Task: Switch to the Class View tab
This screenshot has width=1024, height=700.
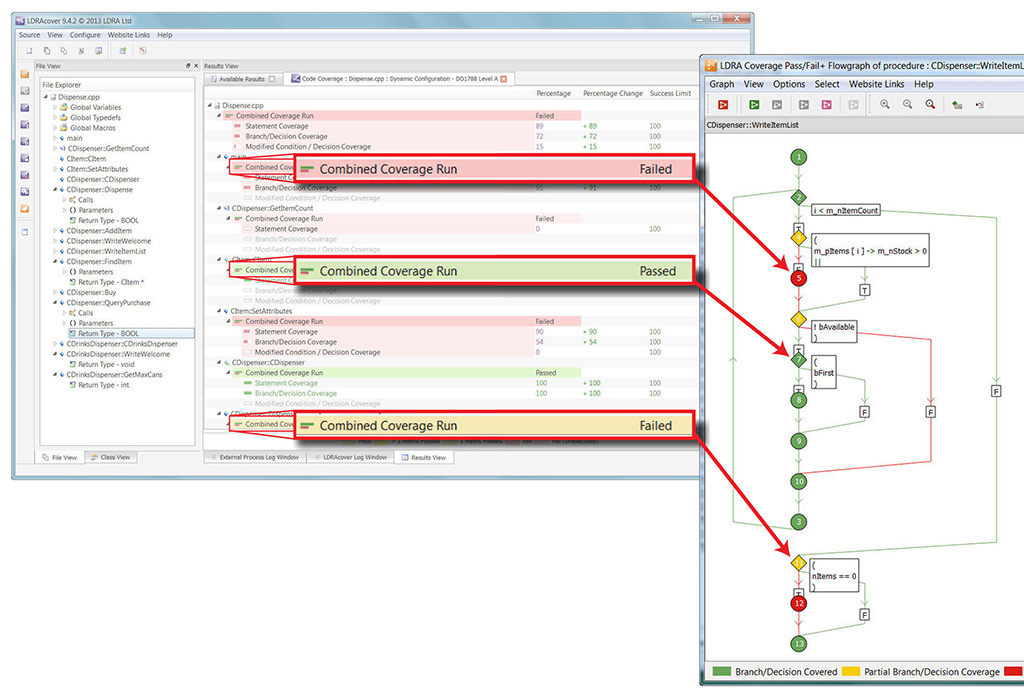Action: pyautogui.click(x=111, y=457)
